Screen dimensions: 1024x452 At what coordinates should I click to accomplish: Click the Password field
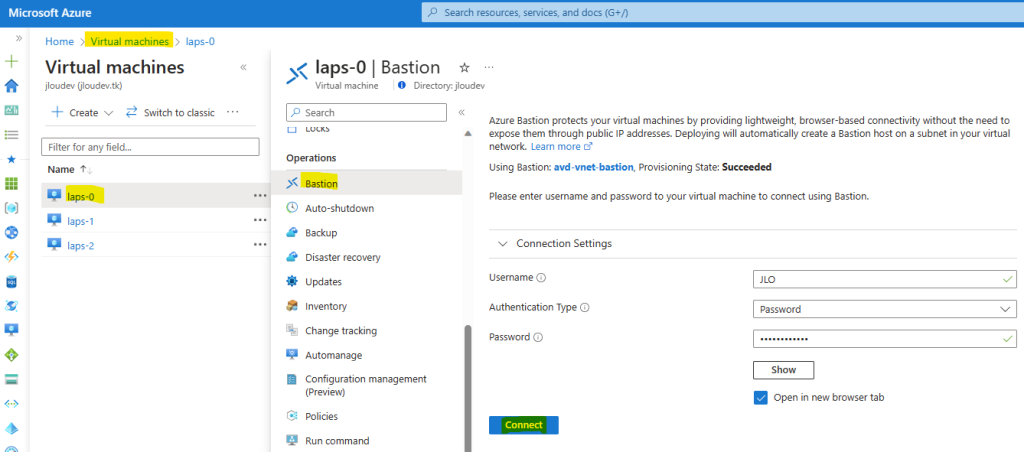click(884, 339)
